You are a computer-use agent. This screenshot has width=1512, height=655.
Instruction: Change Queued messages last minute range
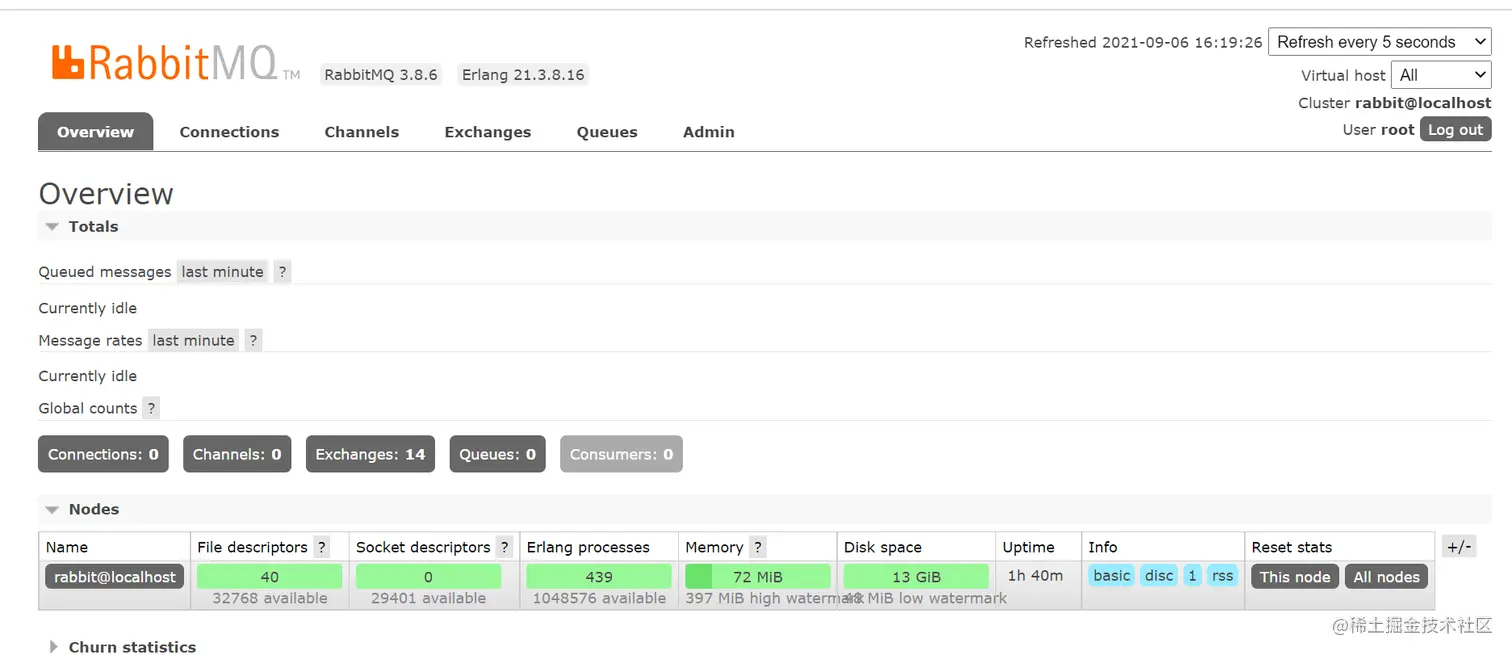pyautogui.click(x=222, y=272)
